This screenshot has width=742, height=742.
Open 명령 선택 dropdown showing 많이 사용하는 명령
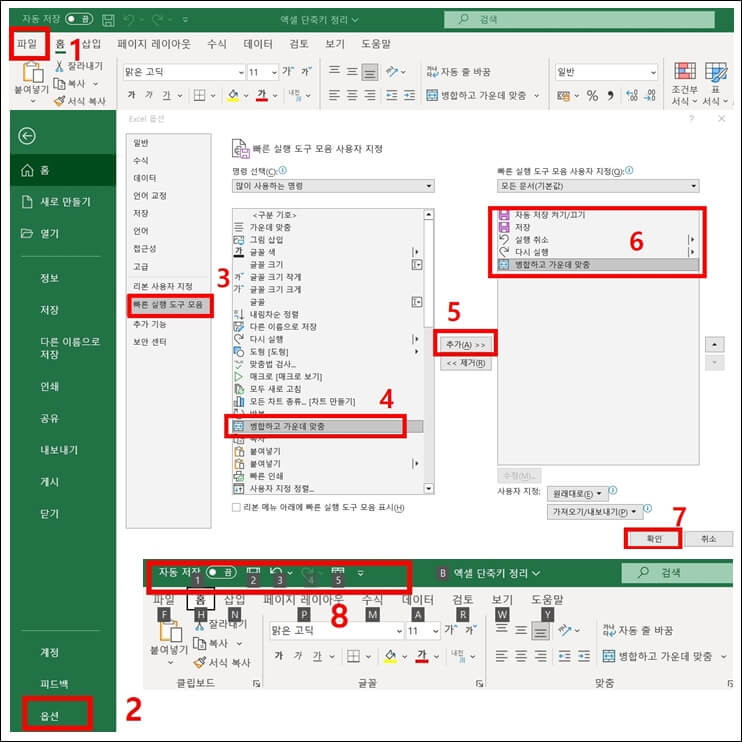333,186
